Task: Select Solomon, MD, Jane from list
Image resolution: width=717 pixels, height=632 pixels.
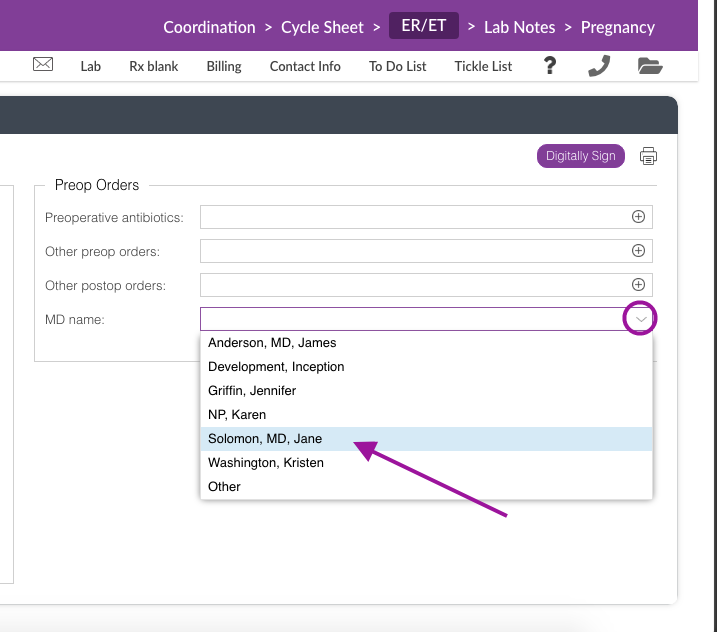Action: pos(265,439)
